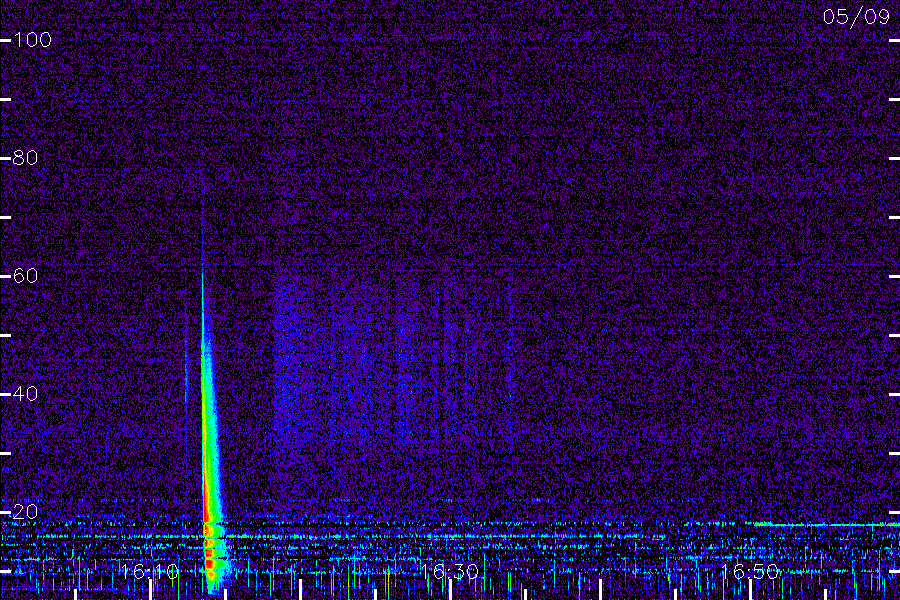Click the 05/09 date label

coord(856,17)
